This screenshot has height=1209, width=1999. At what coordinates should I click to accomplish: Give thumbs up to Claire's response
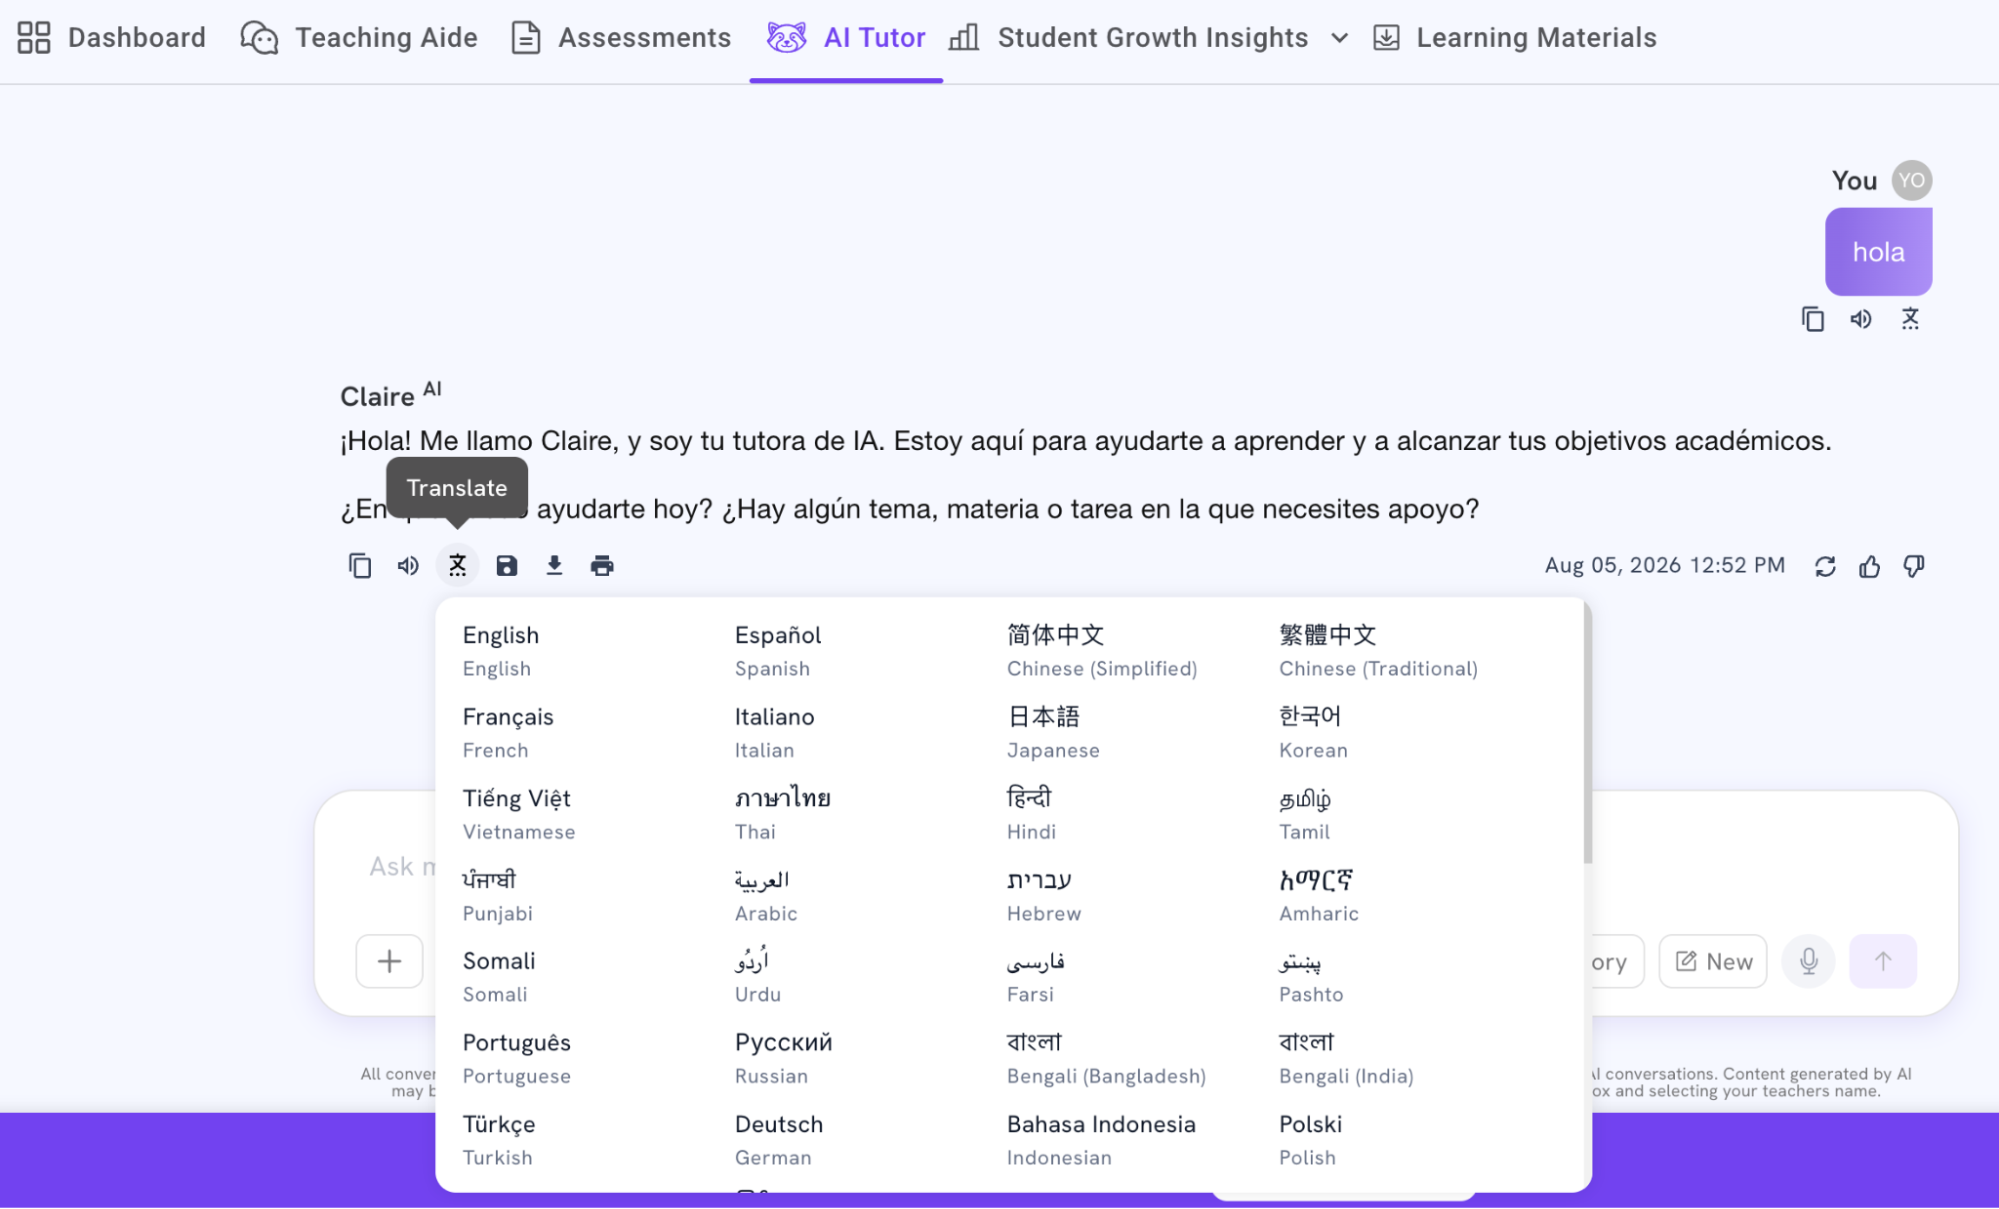(1869, 566)
